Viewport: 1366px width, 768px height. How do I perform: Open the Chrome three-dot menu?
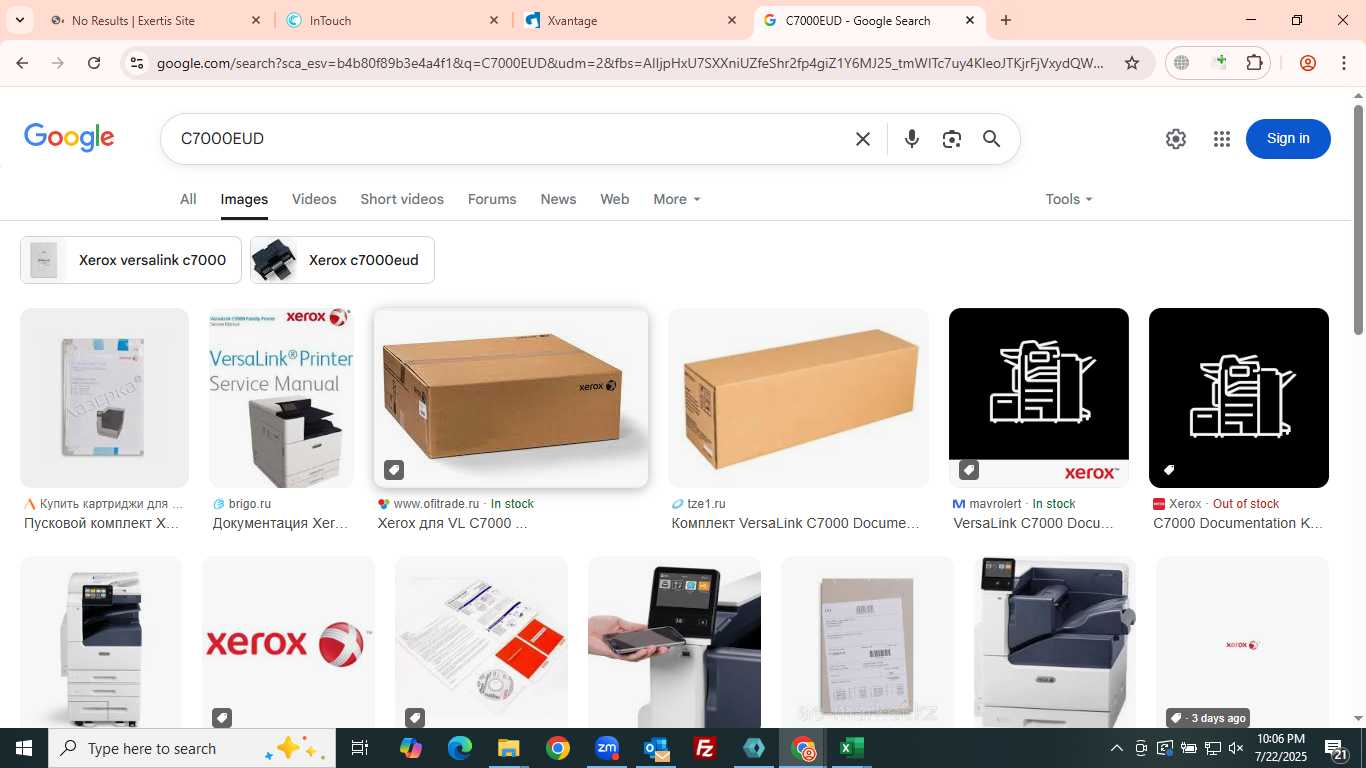click(1343, 63)
